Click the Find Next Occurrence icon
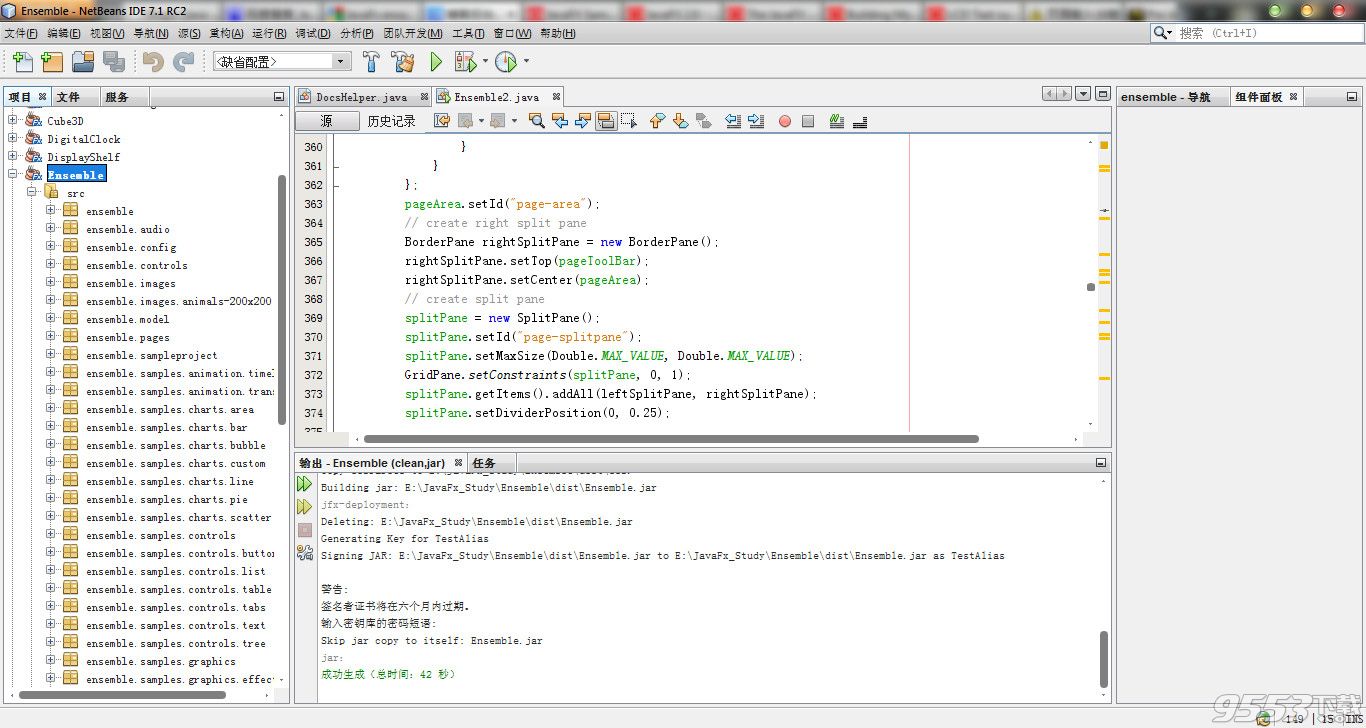The height and width of the screenshot is (728, 1366). 583,121
